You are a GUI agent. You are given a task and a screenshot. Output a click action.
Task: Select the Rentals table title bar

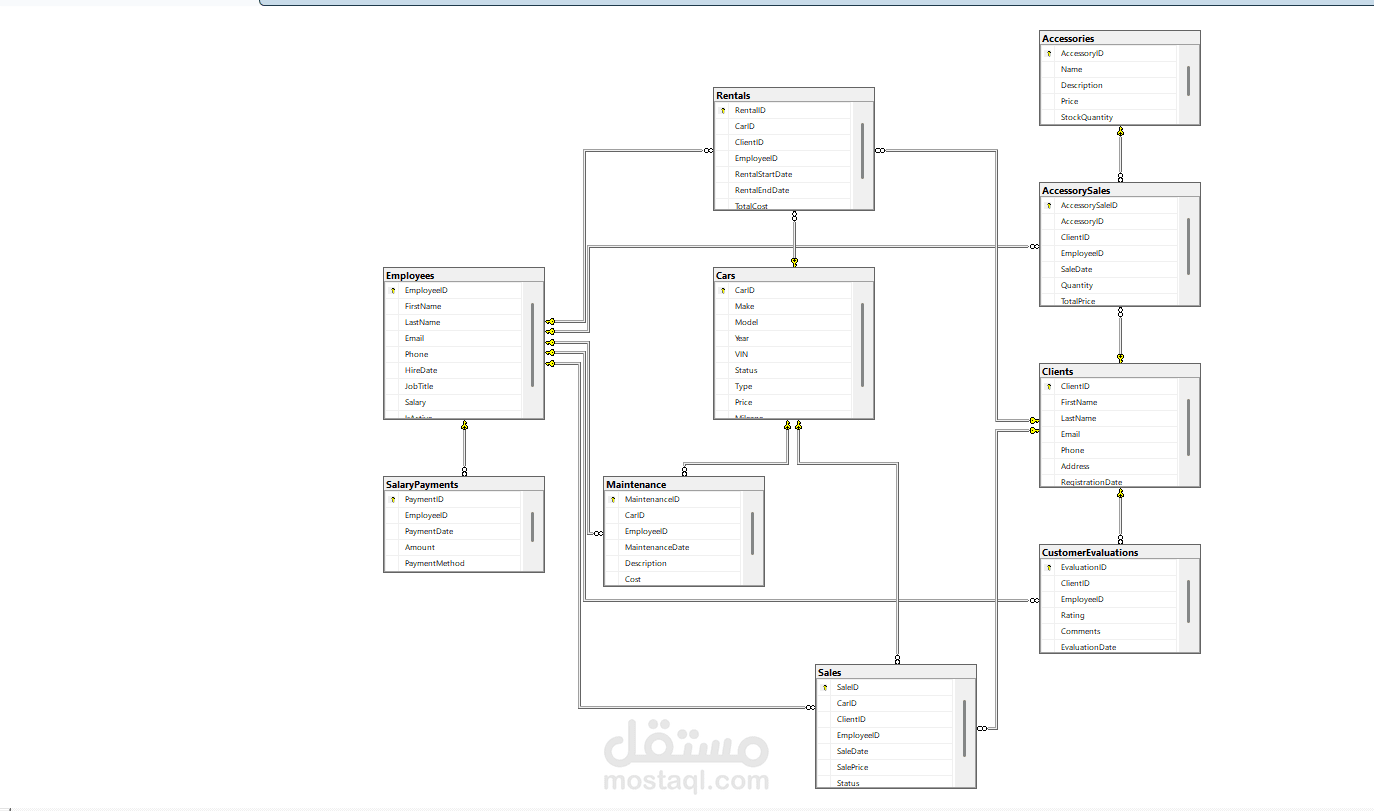pos(790,94)
